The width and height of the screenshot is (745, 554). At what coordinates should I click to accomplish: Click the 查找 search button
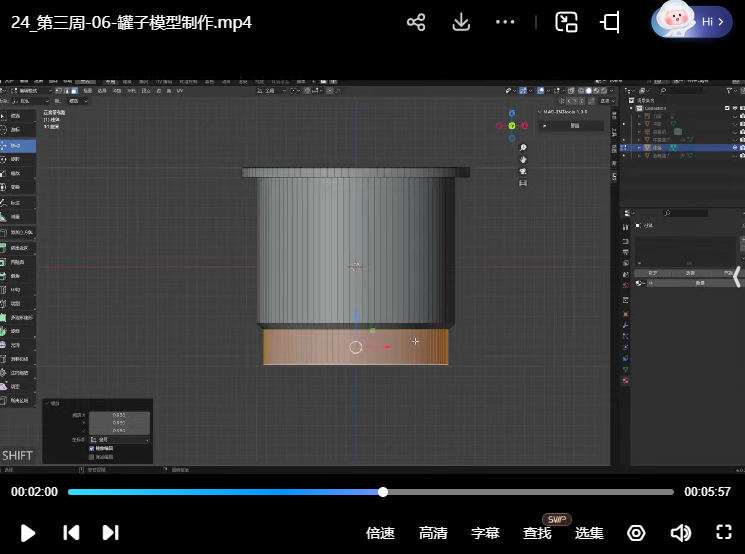537,533
